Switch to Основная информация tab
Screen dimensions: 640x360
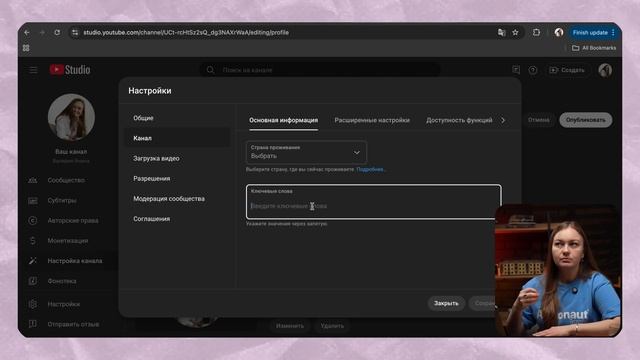[x=283, y=120]
